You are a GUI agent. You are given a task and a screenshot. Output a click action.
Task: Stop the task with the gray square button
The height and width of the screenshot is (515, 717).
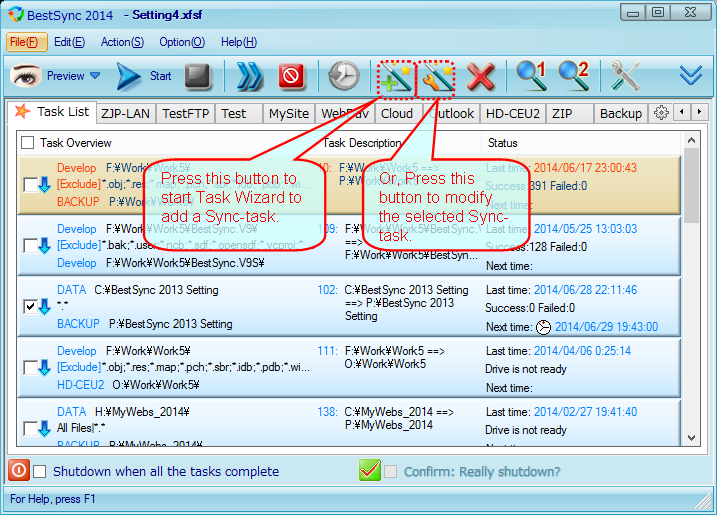pyautogui.click(x=198, y=76)
